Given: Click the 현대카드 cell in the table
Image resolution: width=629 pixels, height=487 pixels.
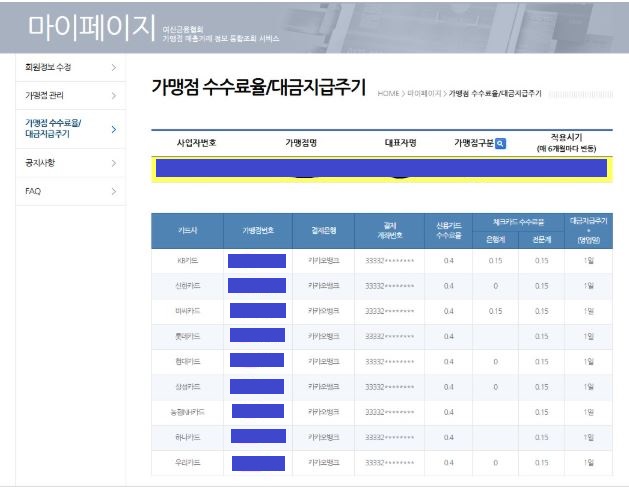Looking at the screenshot, I should coord(187,361).
